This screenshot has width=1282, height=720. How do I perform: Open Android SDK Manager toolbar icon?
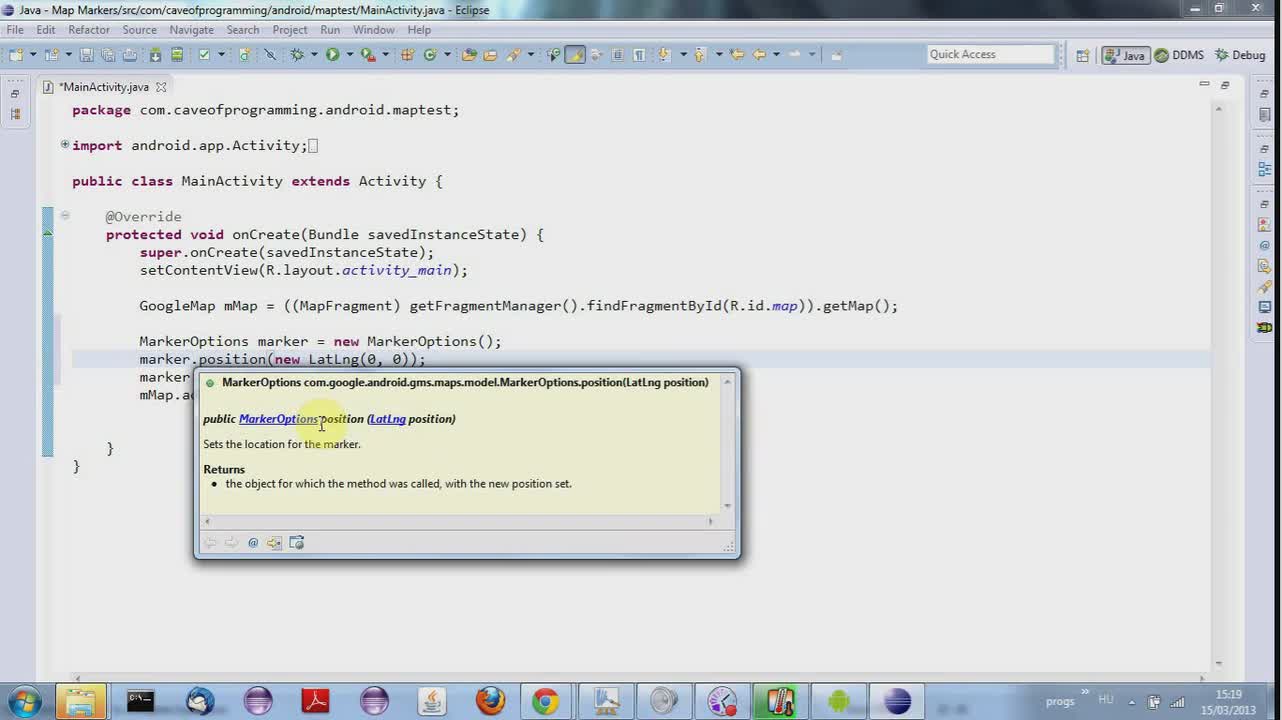click(155, 54)
